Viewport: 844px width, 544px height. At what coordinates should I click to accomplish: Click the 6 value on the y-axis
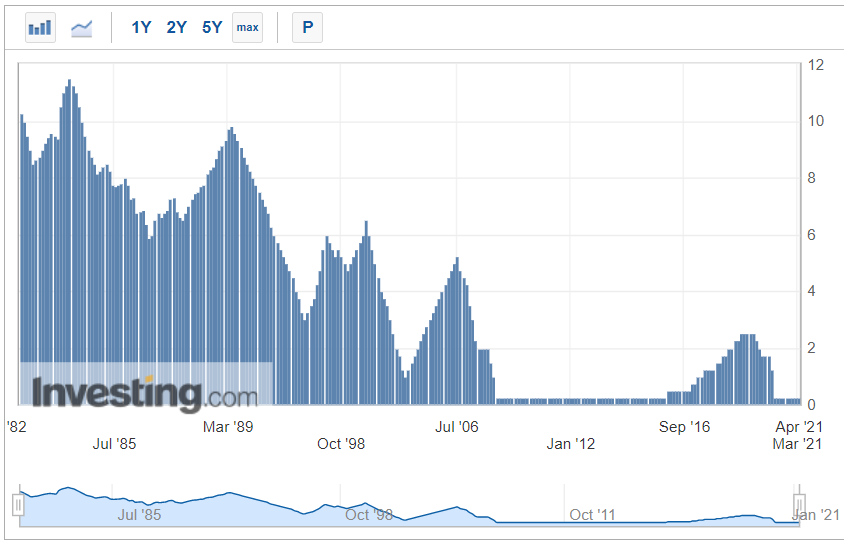[811, 235]
